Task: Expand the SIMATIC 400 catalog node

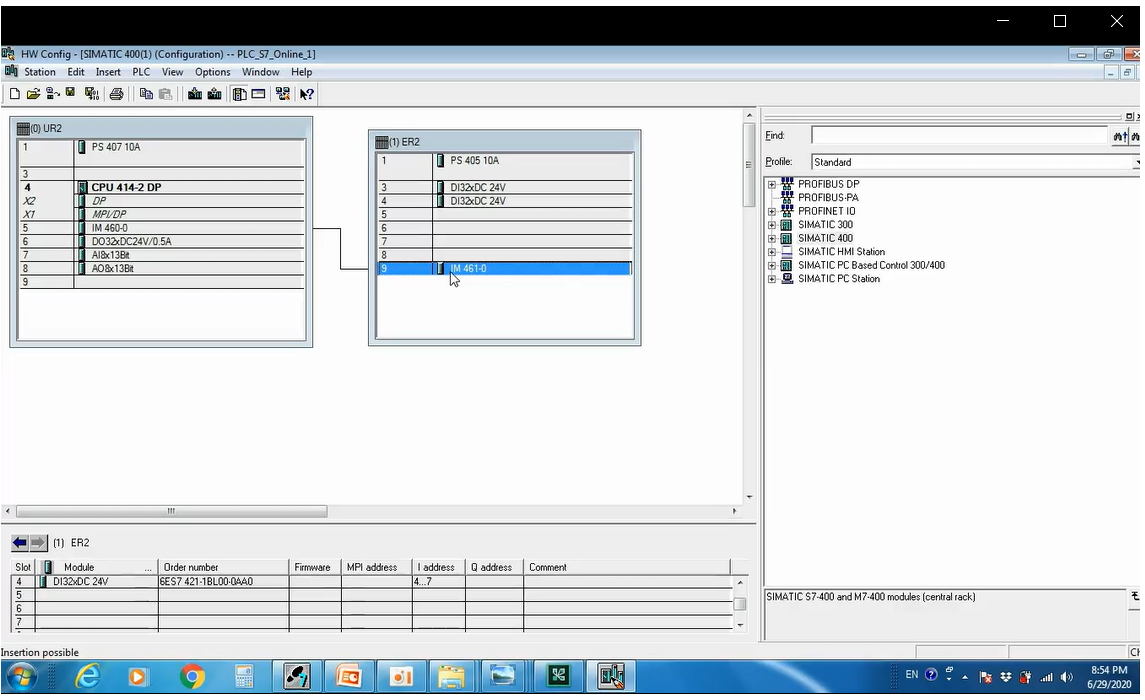Action: (x=772, y=239)
